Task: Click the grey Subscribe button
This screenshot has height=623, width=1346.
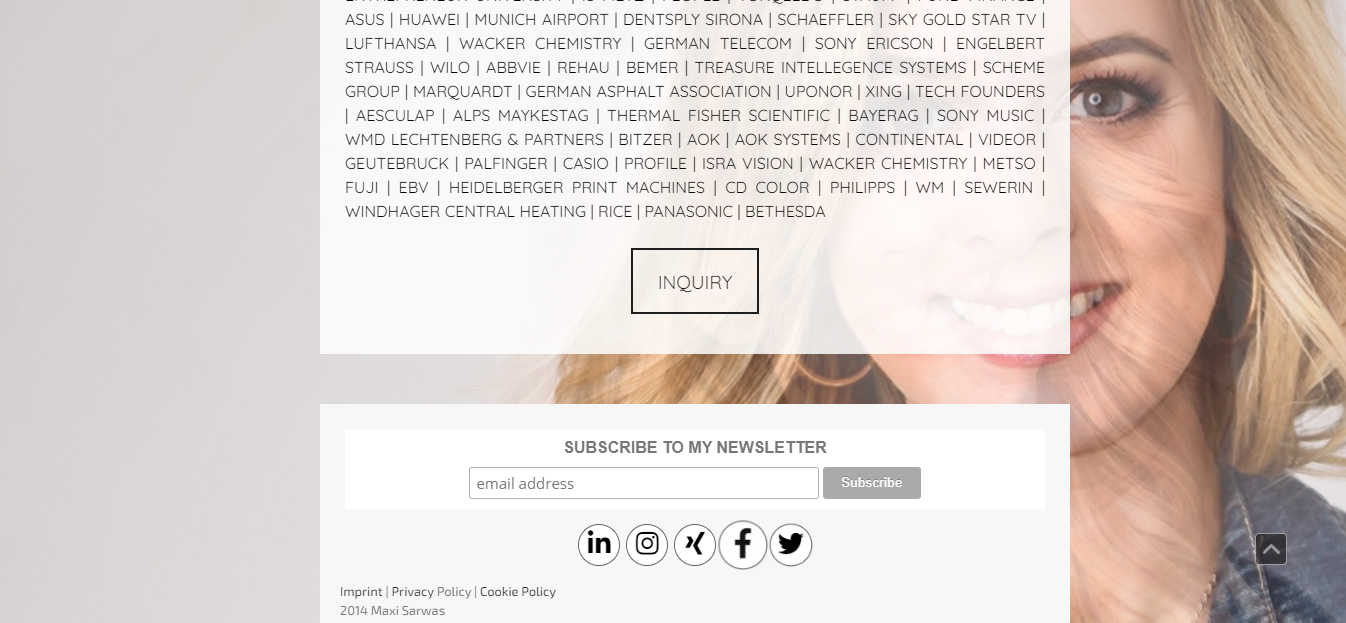Action: pyautogui.click(x=872, y=483)
